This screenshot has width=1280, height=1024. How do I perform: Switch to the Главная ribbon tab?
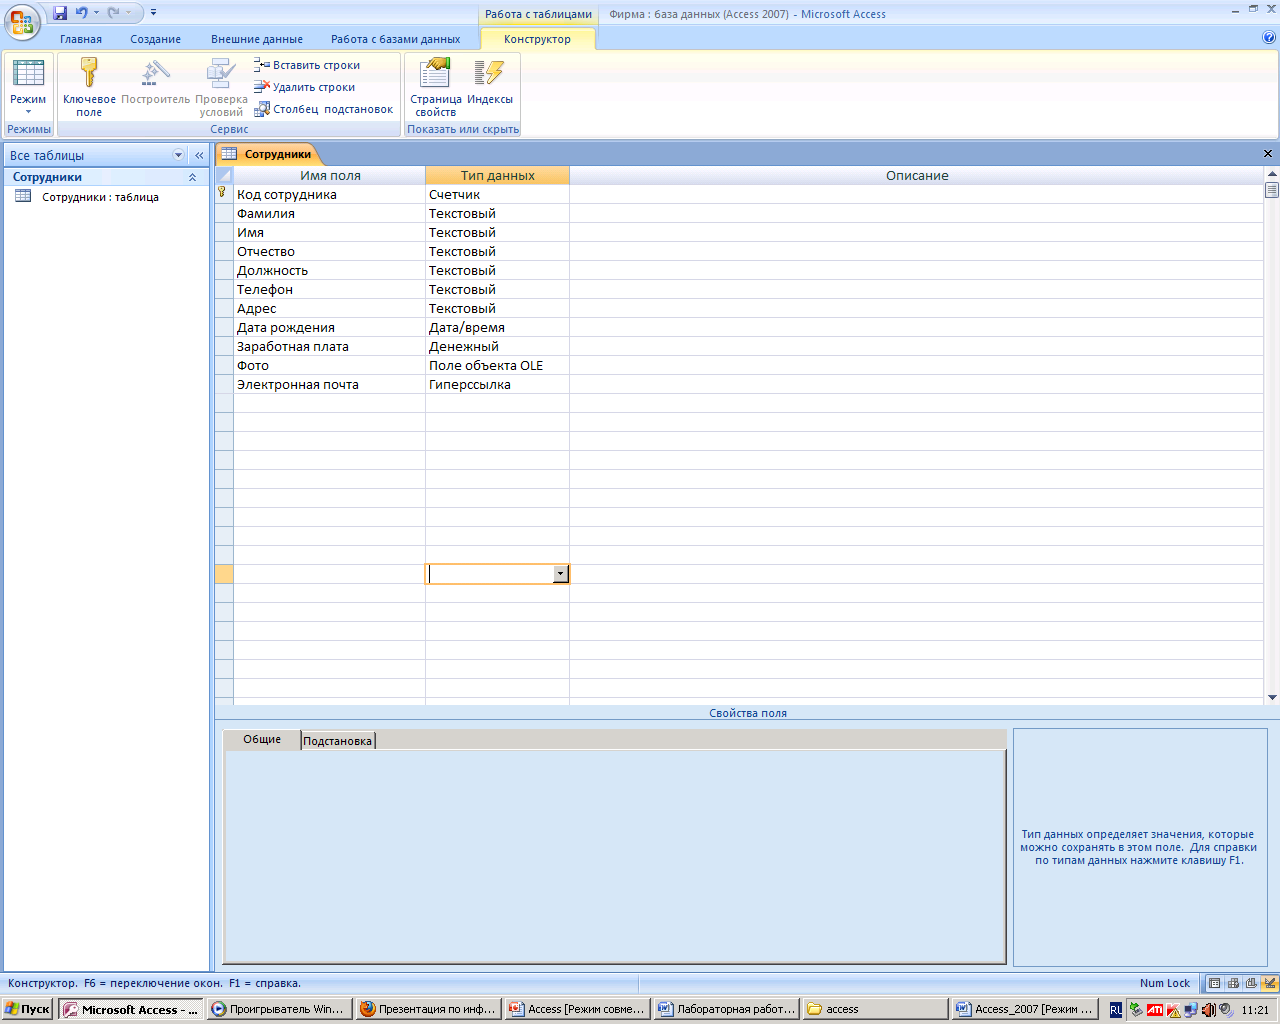[x=80, y=39]
